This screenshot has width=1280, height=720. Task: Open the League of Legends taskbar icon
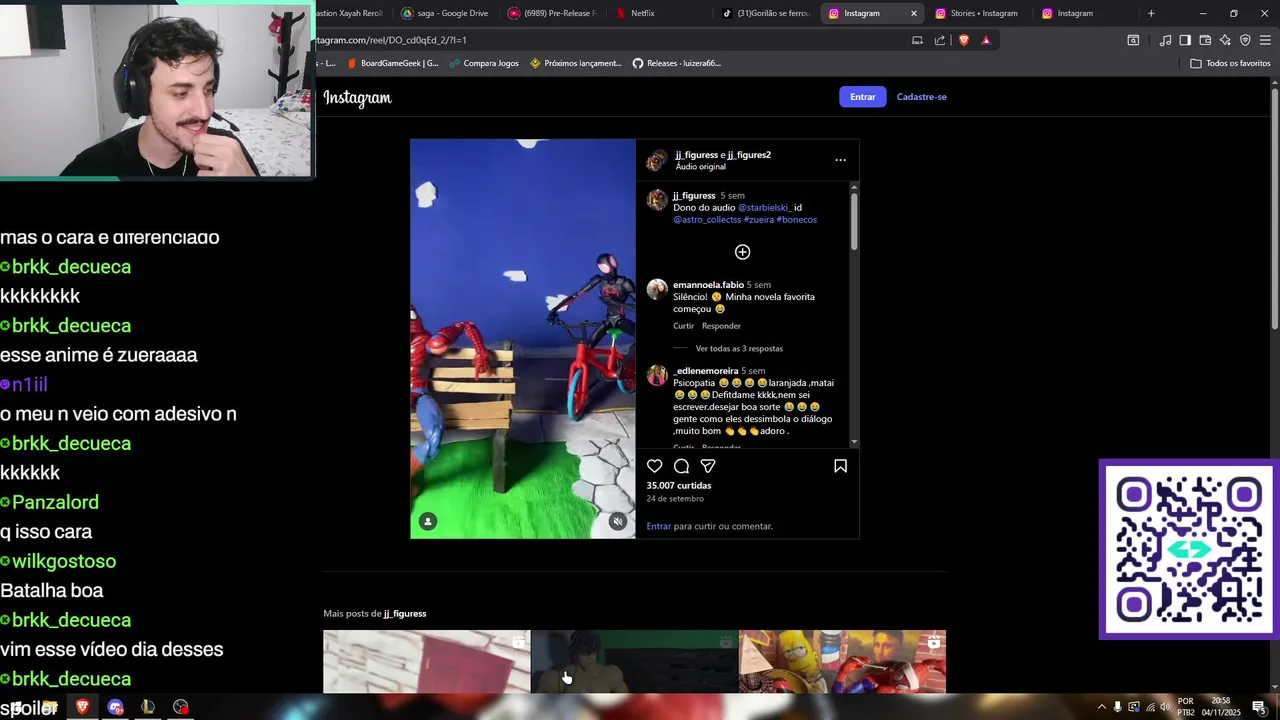148,707
